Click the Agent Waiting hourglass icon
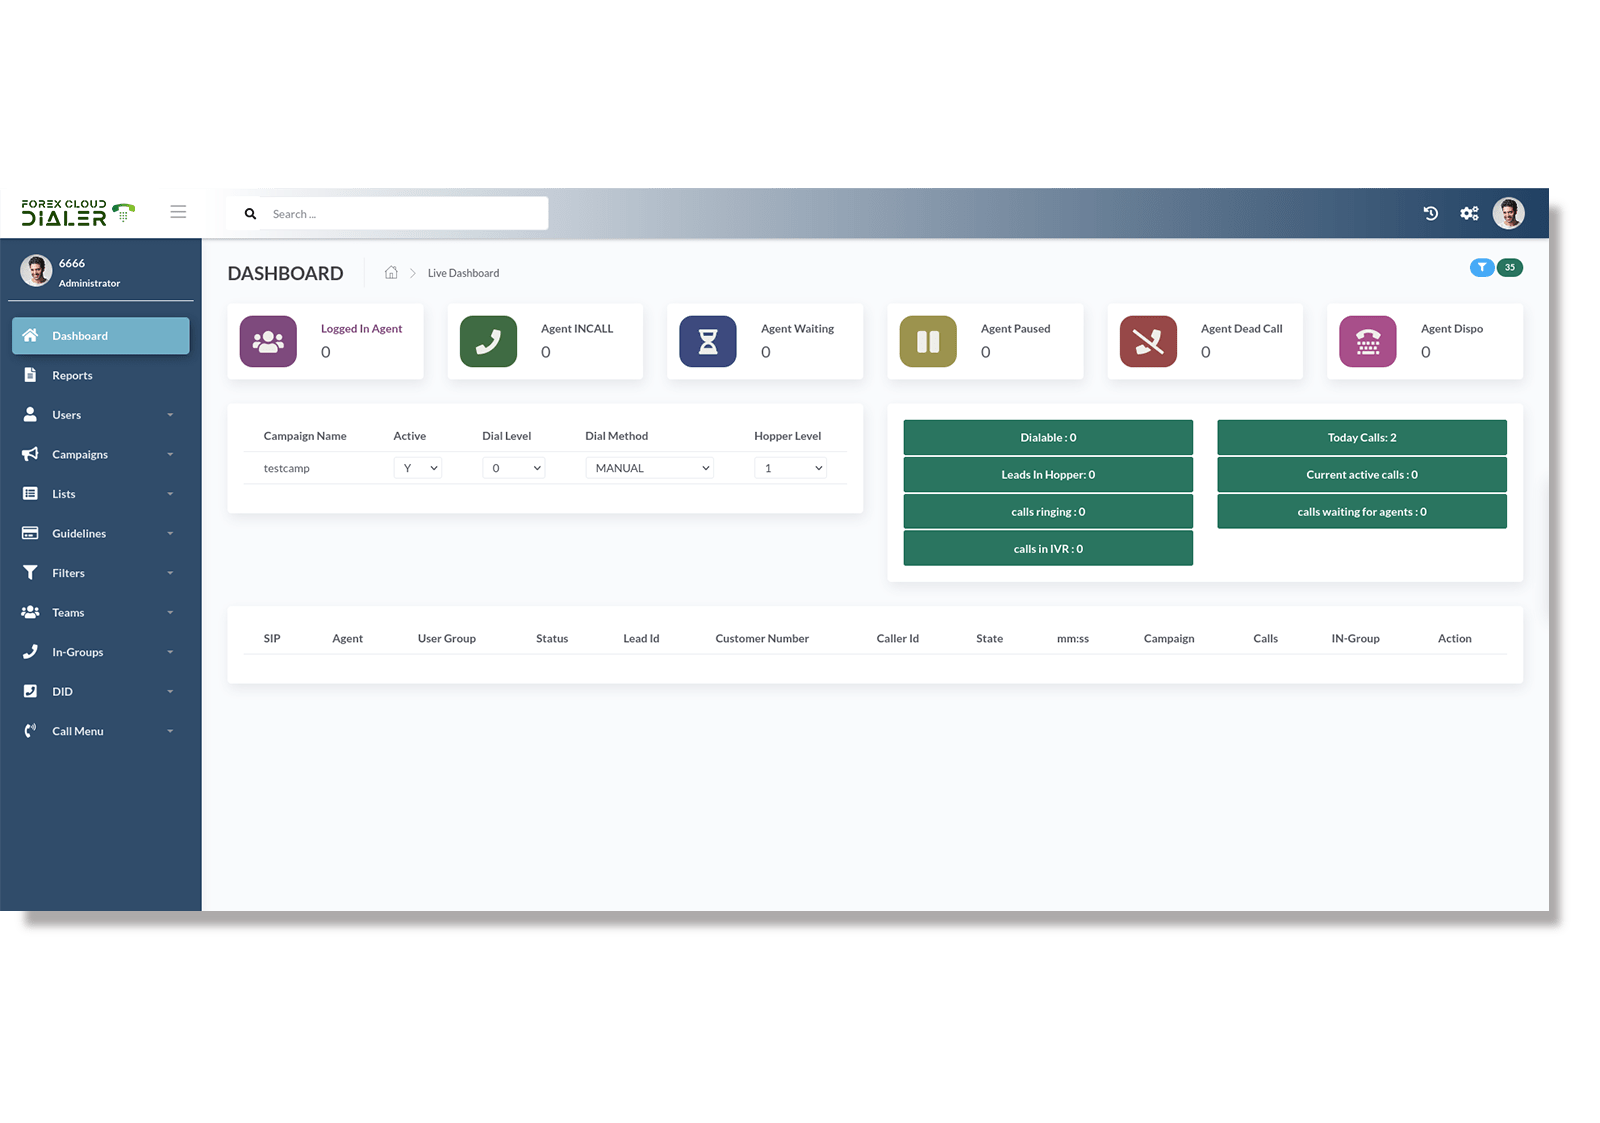The height and width of the screenshot is (1123, 1600). click(707, 341)
